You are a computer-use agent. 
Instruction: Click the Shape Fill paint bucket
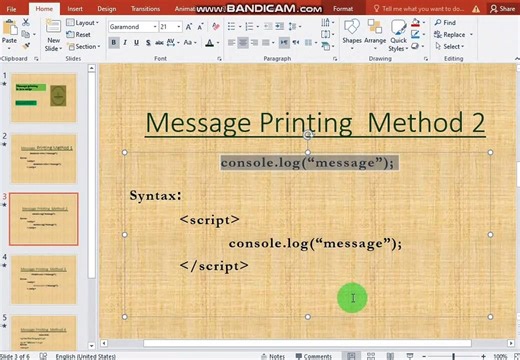click(x=415, y=23)
